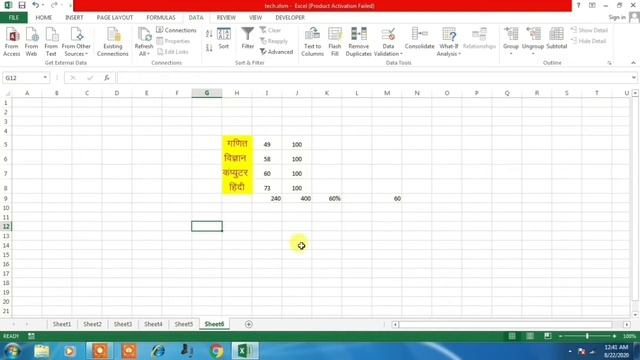Open Chrome from taskbar
640x360 pixels.
217,351
